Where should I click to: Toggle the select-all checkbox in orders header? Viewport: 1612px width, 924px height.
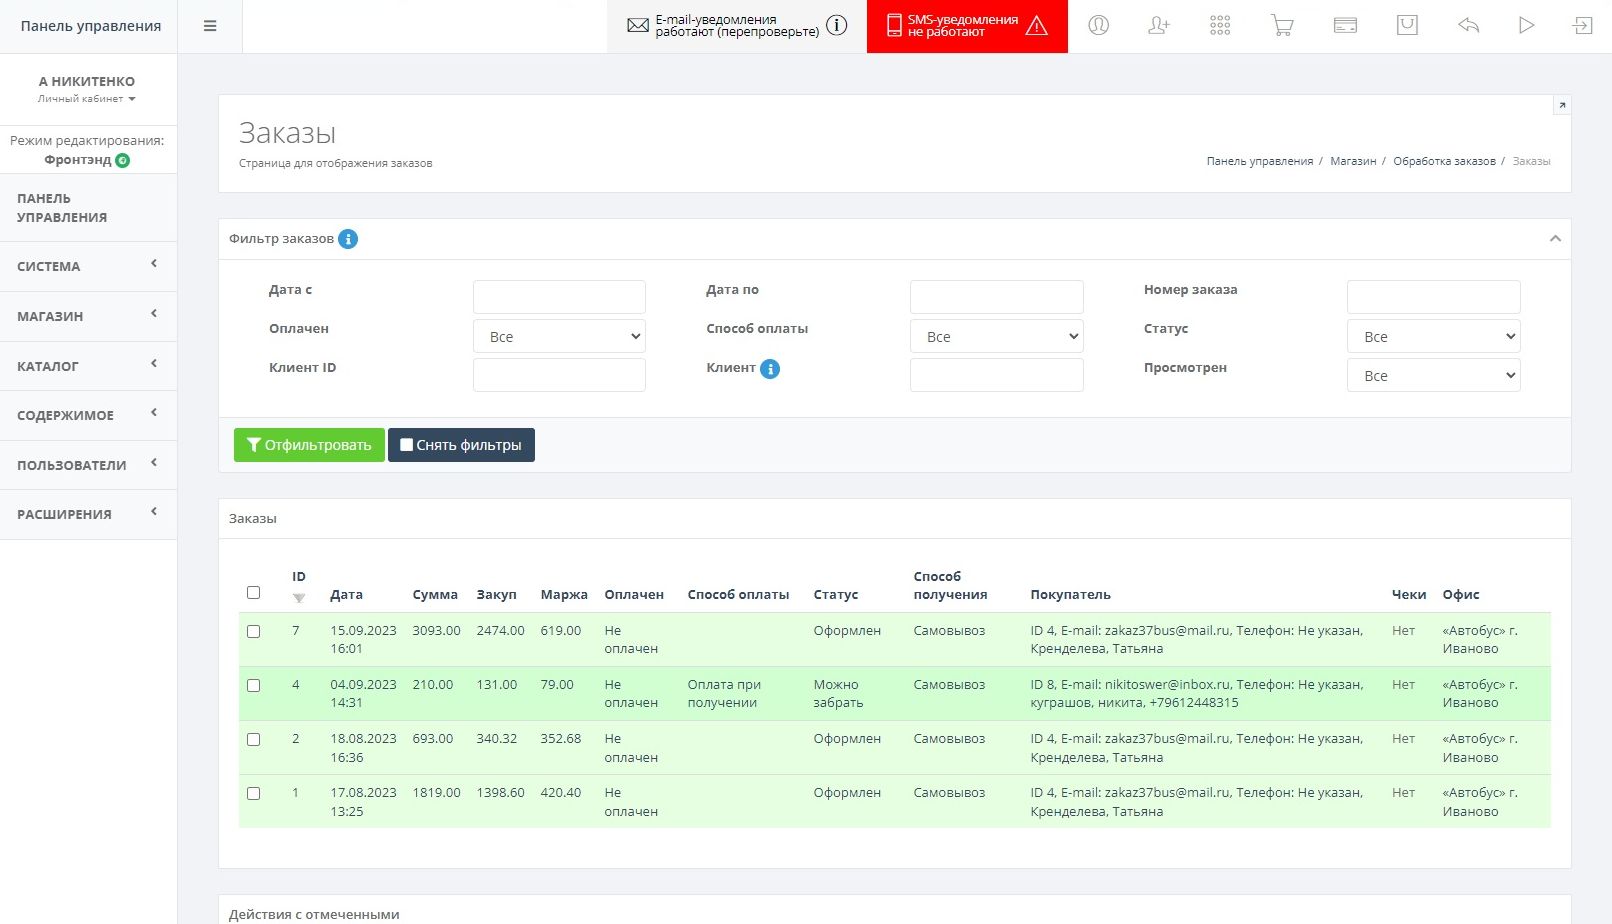coord(254,593)
